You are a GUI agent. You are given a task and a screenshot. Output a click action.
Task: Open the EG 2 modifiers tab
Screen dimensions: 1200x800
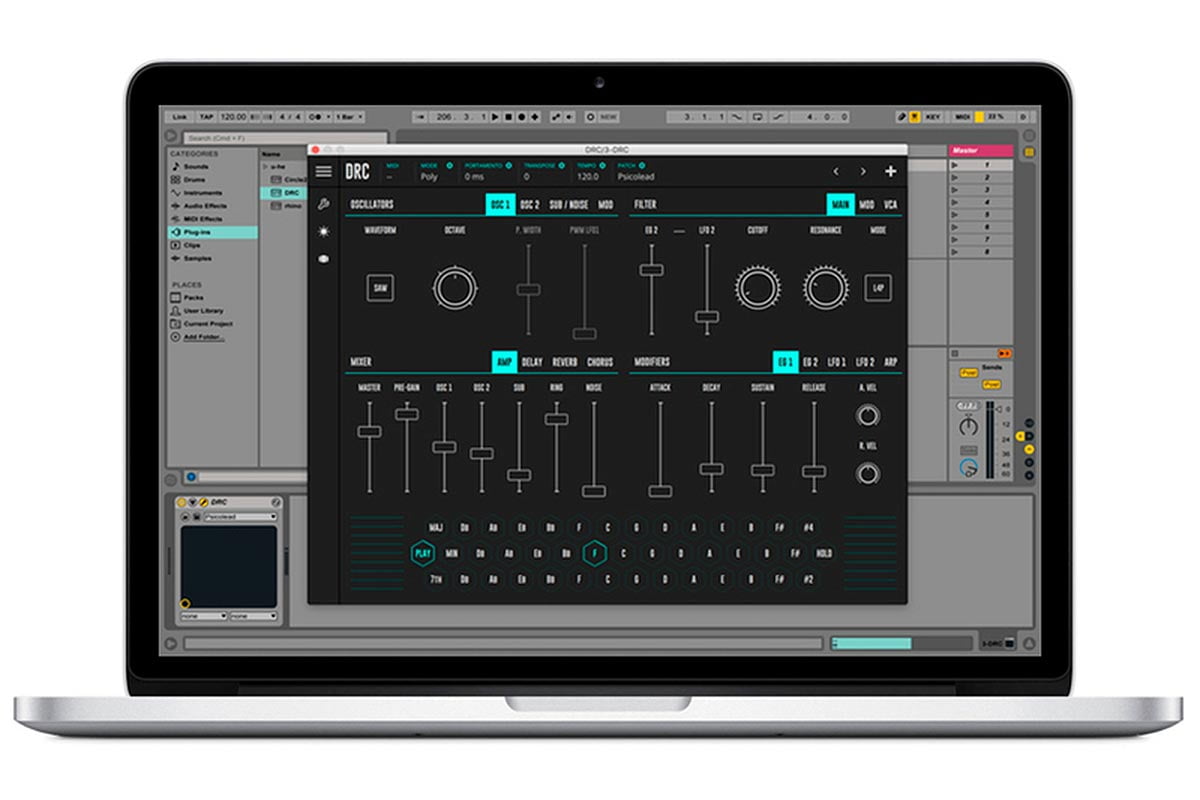click(x=810, y=362)
